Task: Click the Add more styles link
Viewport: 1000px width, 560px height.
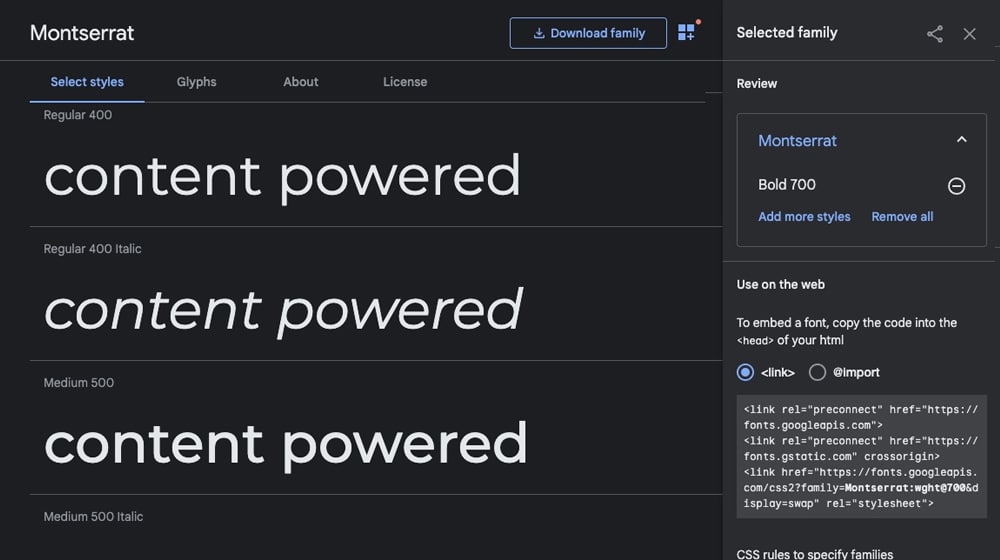Action: (x=804, y=217)
